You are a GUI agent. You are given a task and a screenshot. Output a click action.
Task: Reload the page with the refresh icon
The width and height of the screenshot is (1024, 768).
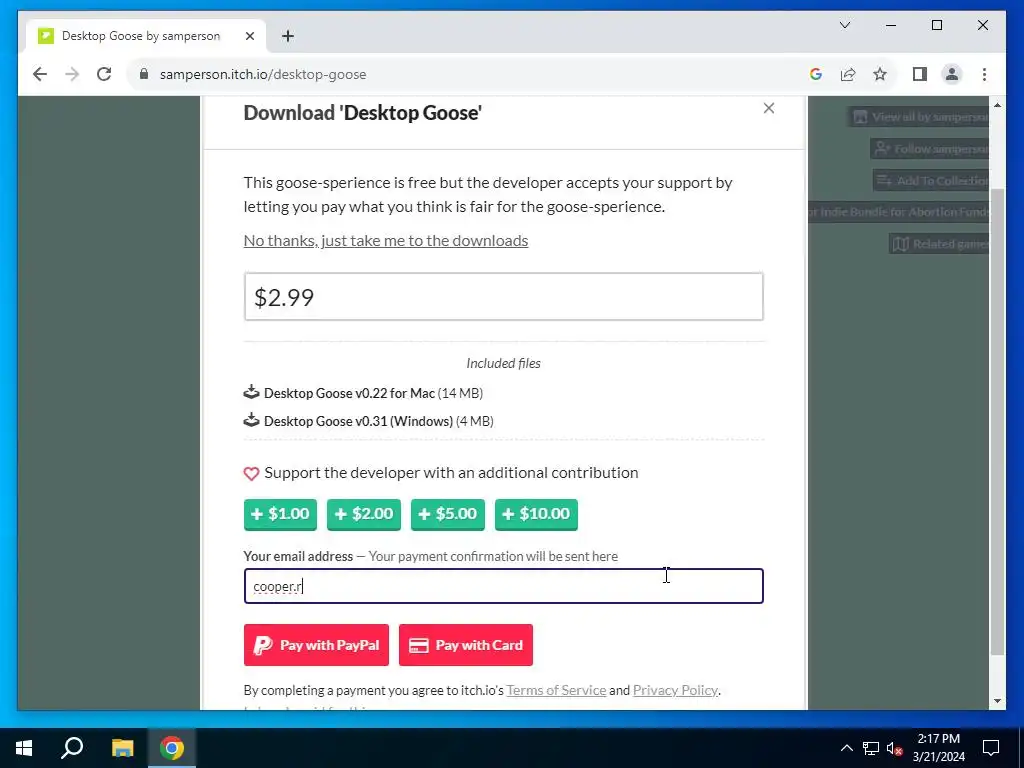104,74
